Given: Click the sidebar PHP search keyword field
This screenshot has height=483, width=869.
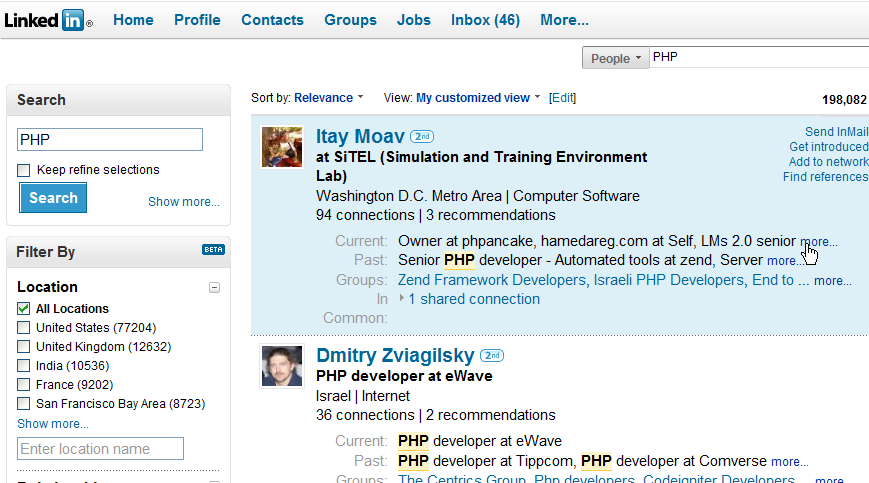Looking at the screenshot, I should click(110, 140).
